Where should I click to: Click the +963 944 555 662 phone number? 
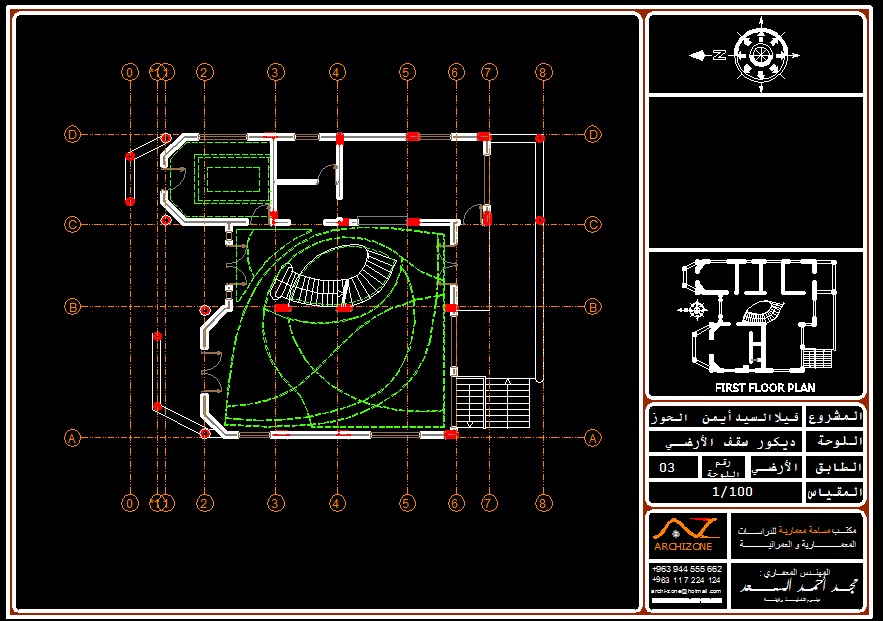click(x=685, y=568)
